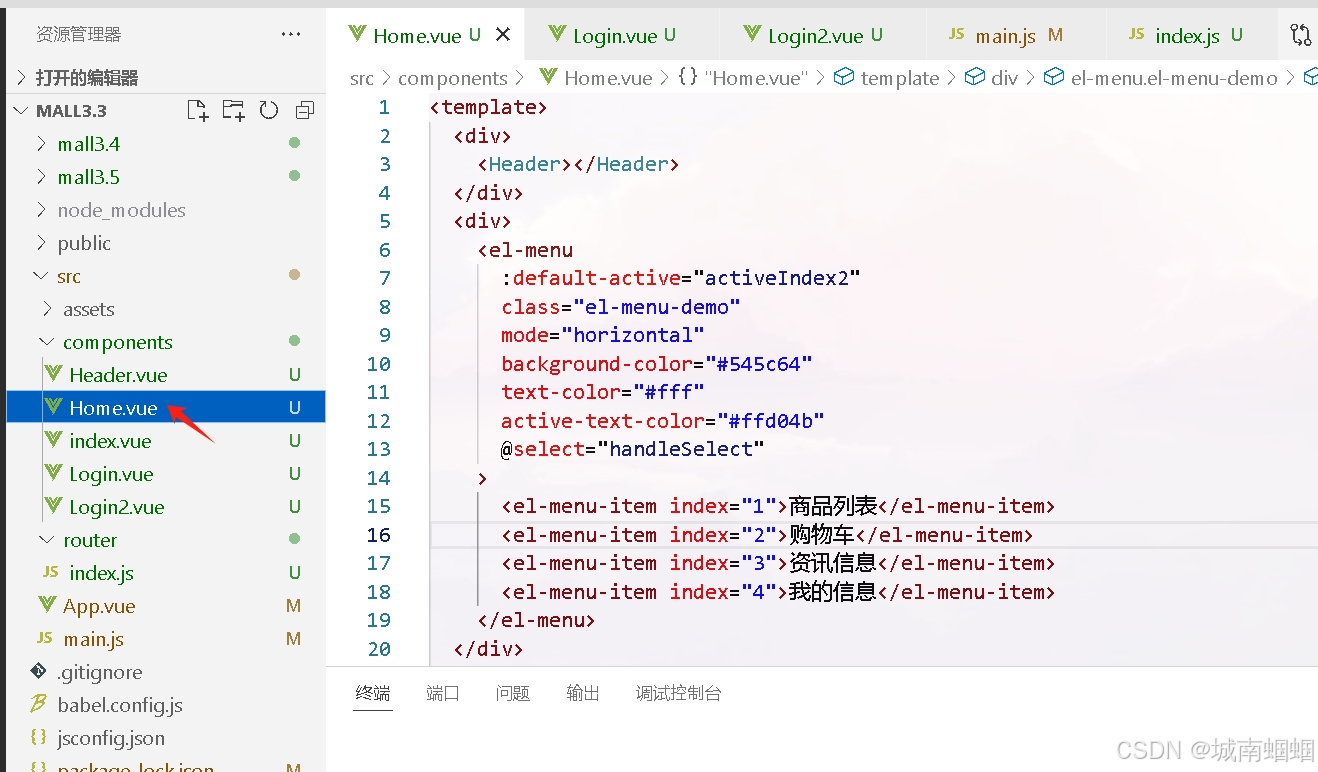The image size is (1318, 772).
Task: Open the main.js editor tab
Action: coord(1016,35)
